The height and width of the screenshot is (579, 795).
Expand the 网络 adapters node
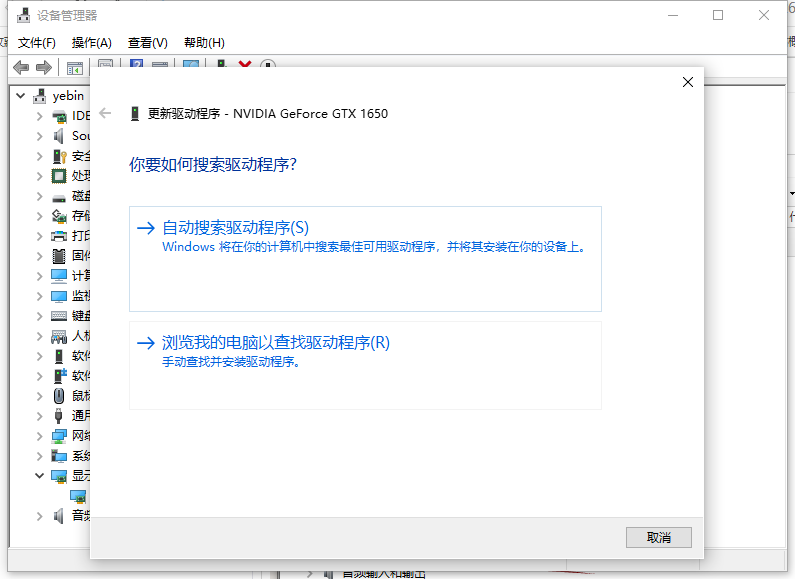(x=40, y=436)
